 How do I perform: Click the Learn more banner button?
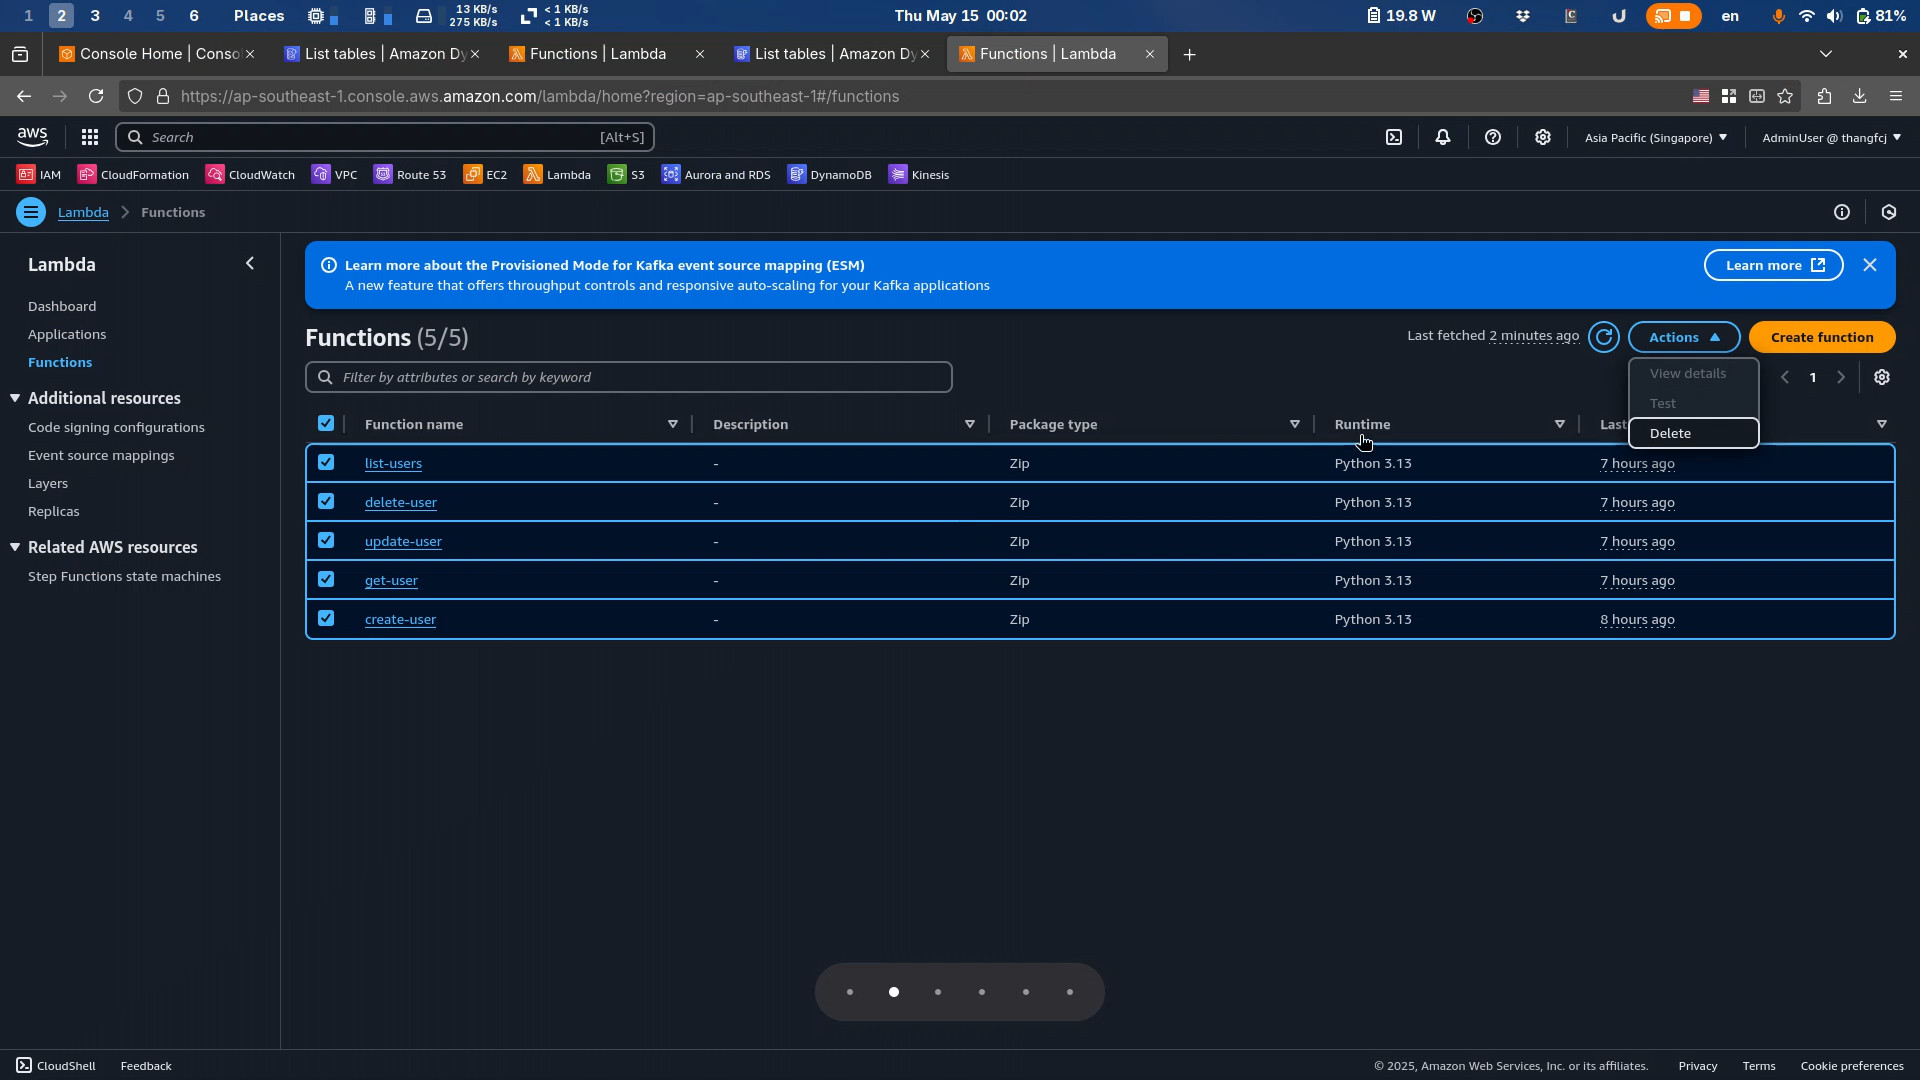point(1774,265)
